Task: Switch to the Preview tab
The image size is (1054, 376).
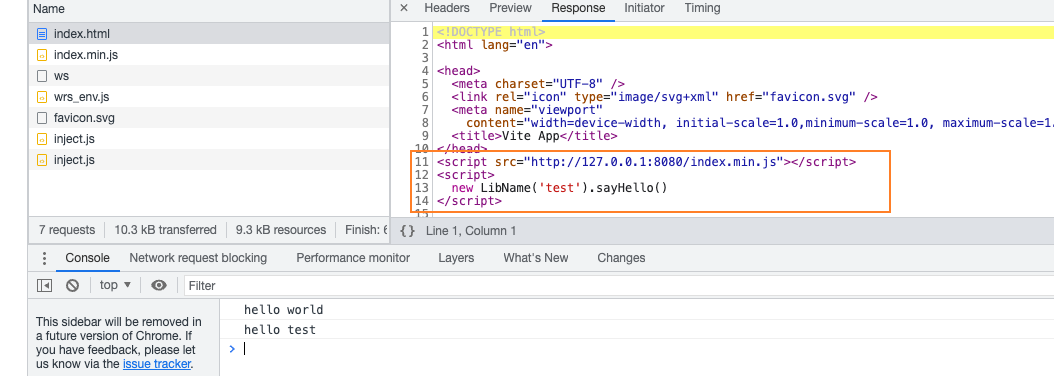Action: point(510,8)
